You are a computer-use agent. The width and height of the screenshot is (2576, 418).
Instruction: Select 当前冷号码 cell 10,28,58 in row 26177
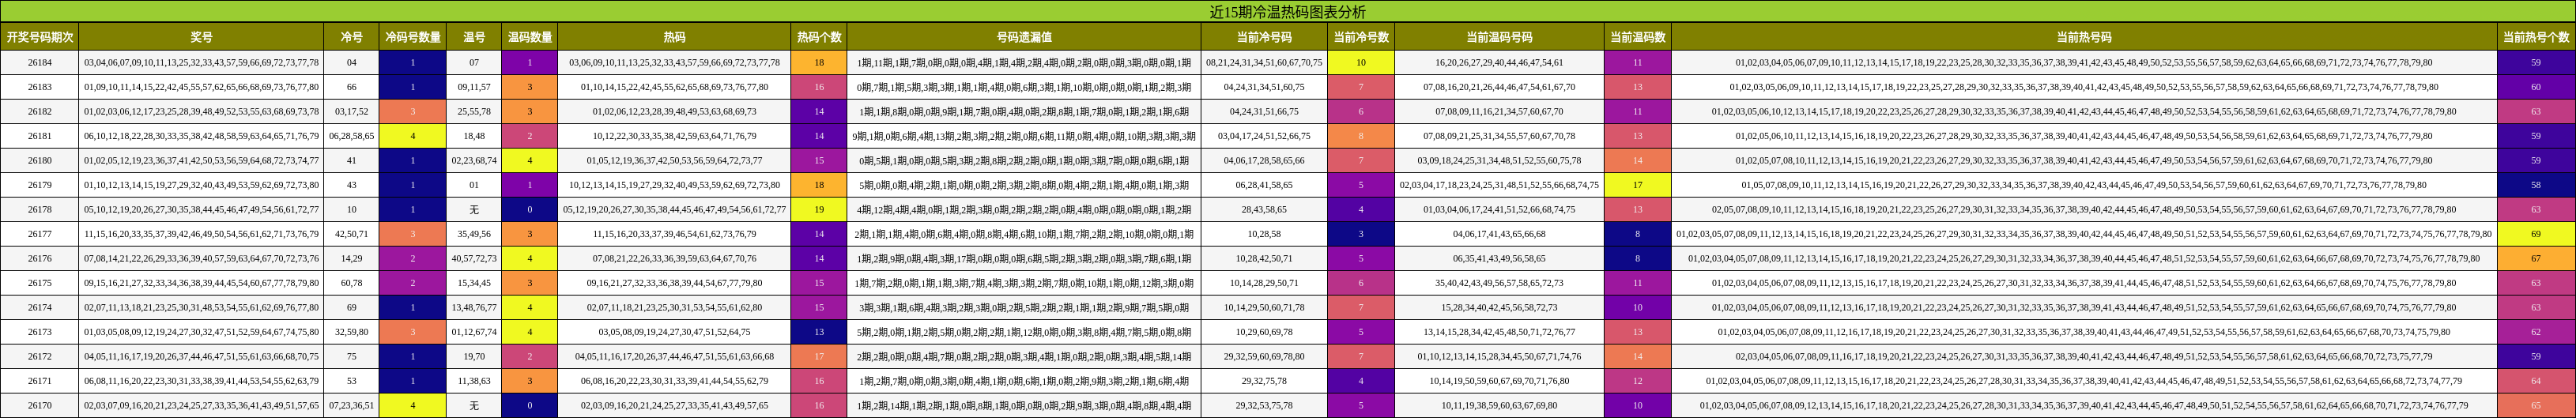[1264, 234]
